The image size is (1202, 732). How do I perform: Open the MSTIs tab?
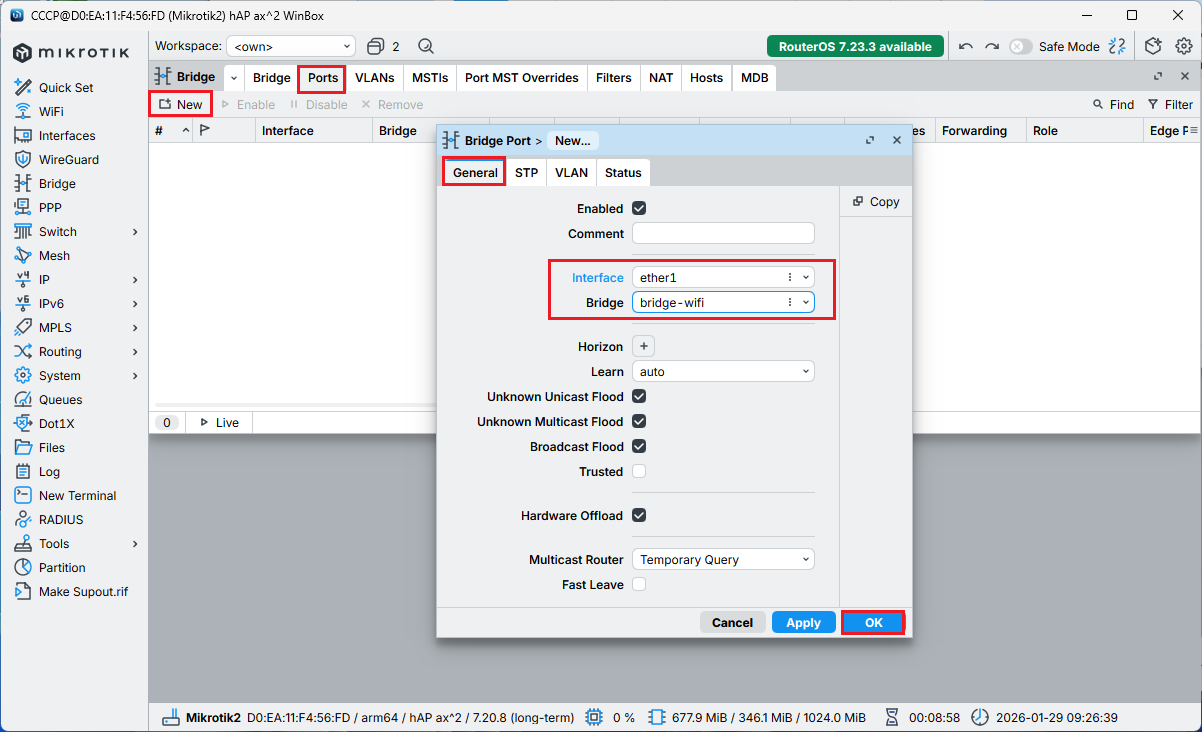[x=430, y=78]
